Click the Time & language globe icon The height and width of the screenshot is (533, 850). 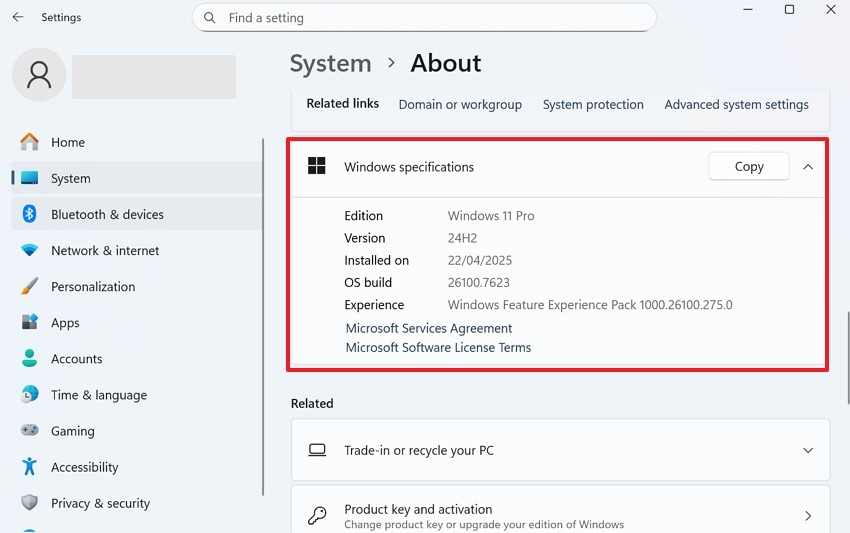(x=29, y=394)
